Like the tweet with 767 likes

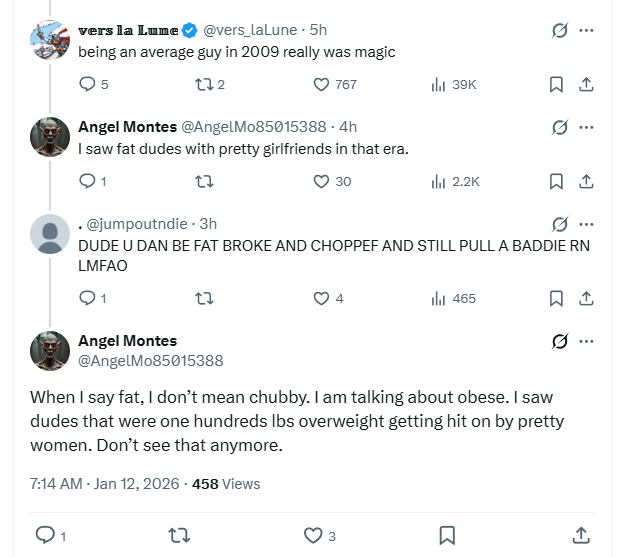coord(322,85)
